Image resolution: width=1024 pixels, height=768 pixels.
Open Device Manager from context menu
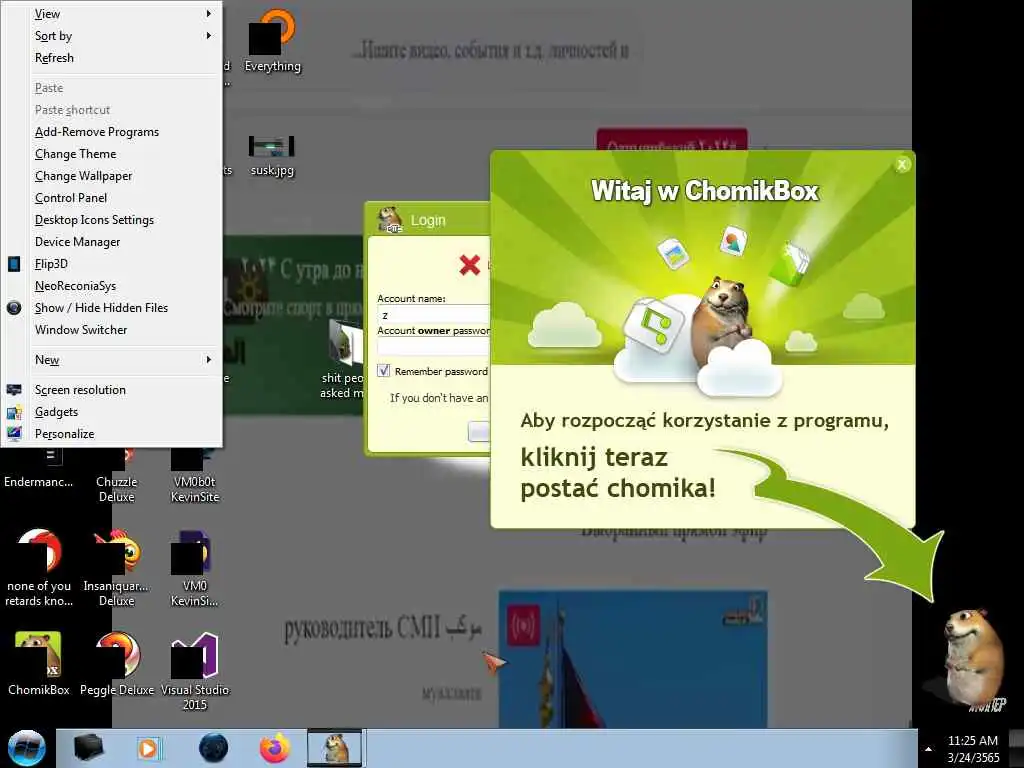pyautogui.click(x=112, y=242)
